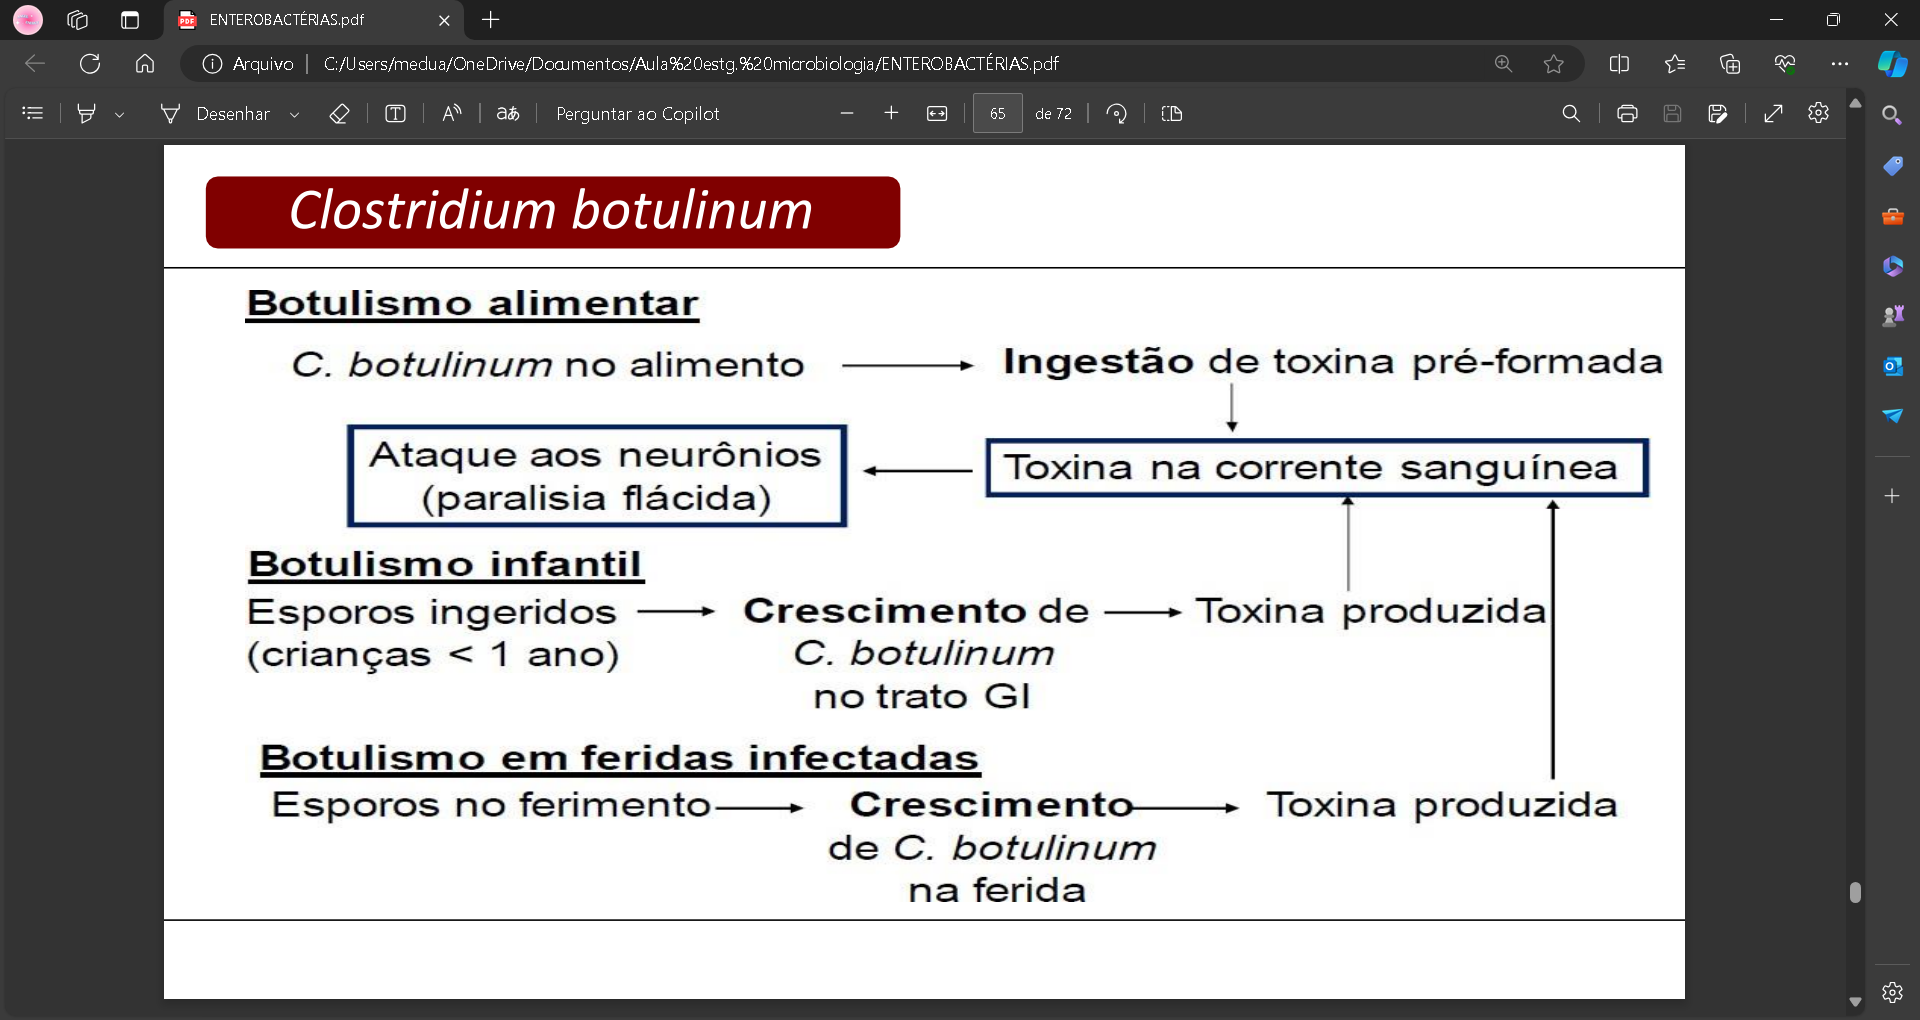Viewport: 1920px width, 1020px height.
Task: Toggle the page view layout button
Action: (x=1172, y=114)
